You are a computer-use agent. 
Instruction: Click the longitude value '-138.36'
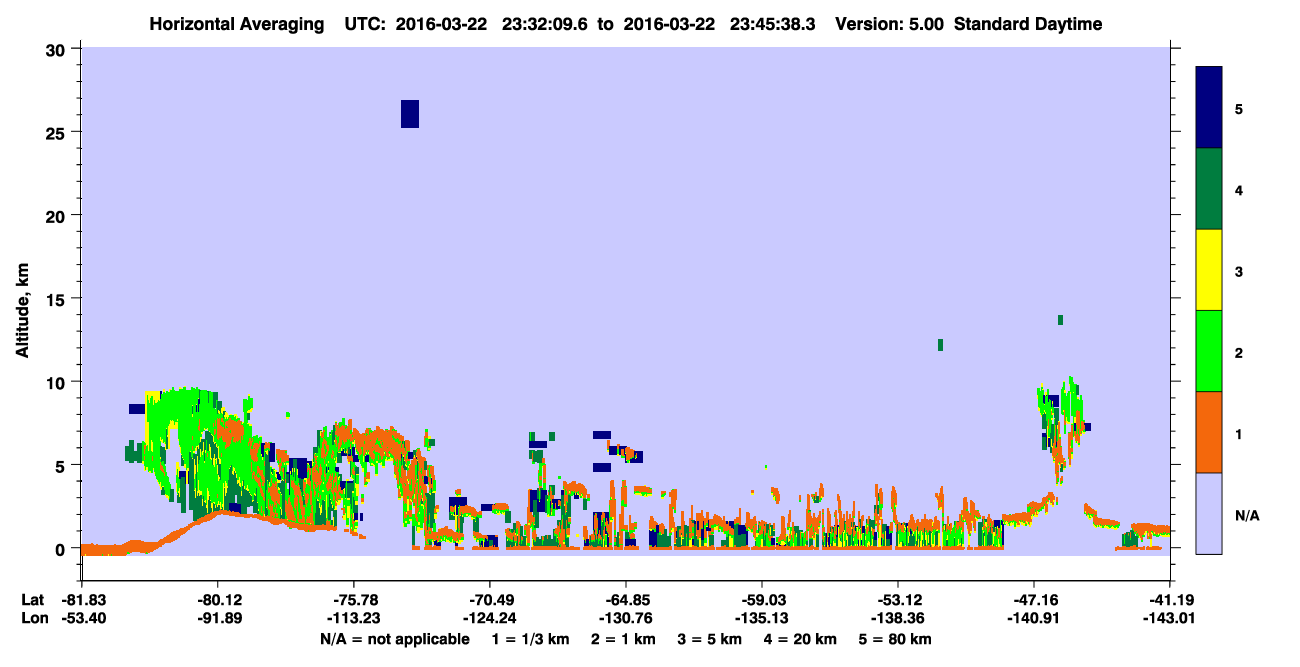897,618
